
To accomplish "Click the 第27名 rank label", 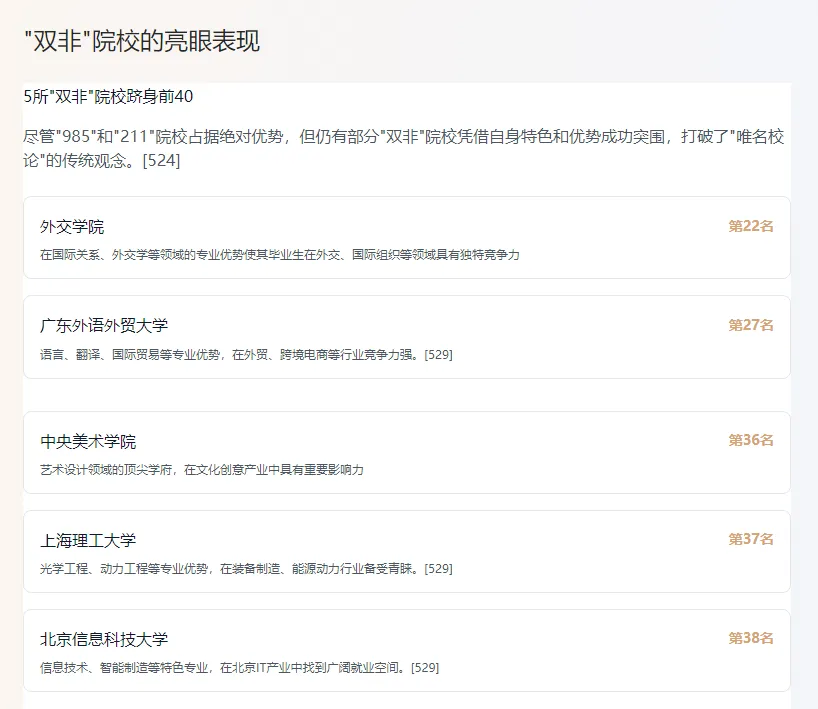I will [x=751, y=325].
